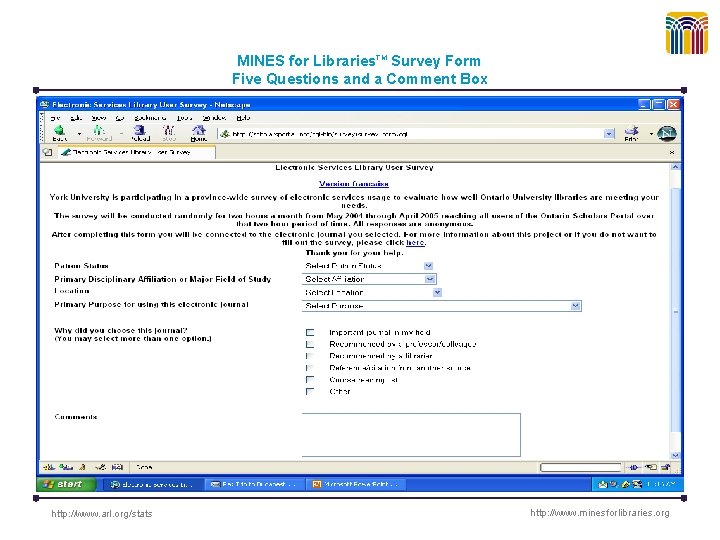
Task: Click the Reload page button
Action: click(x=140, y=133)
